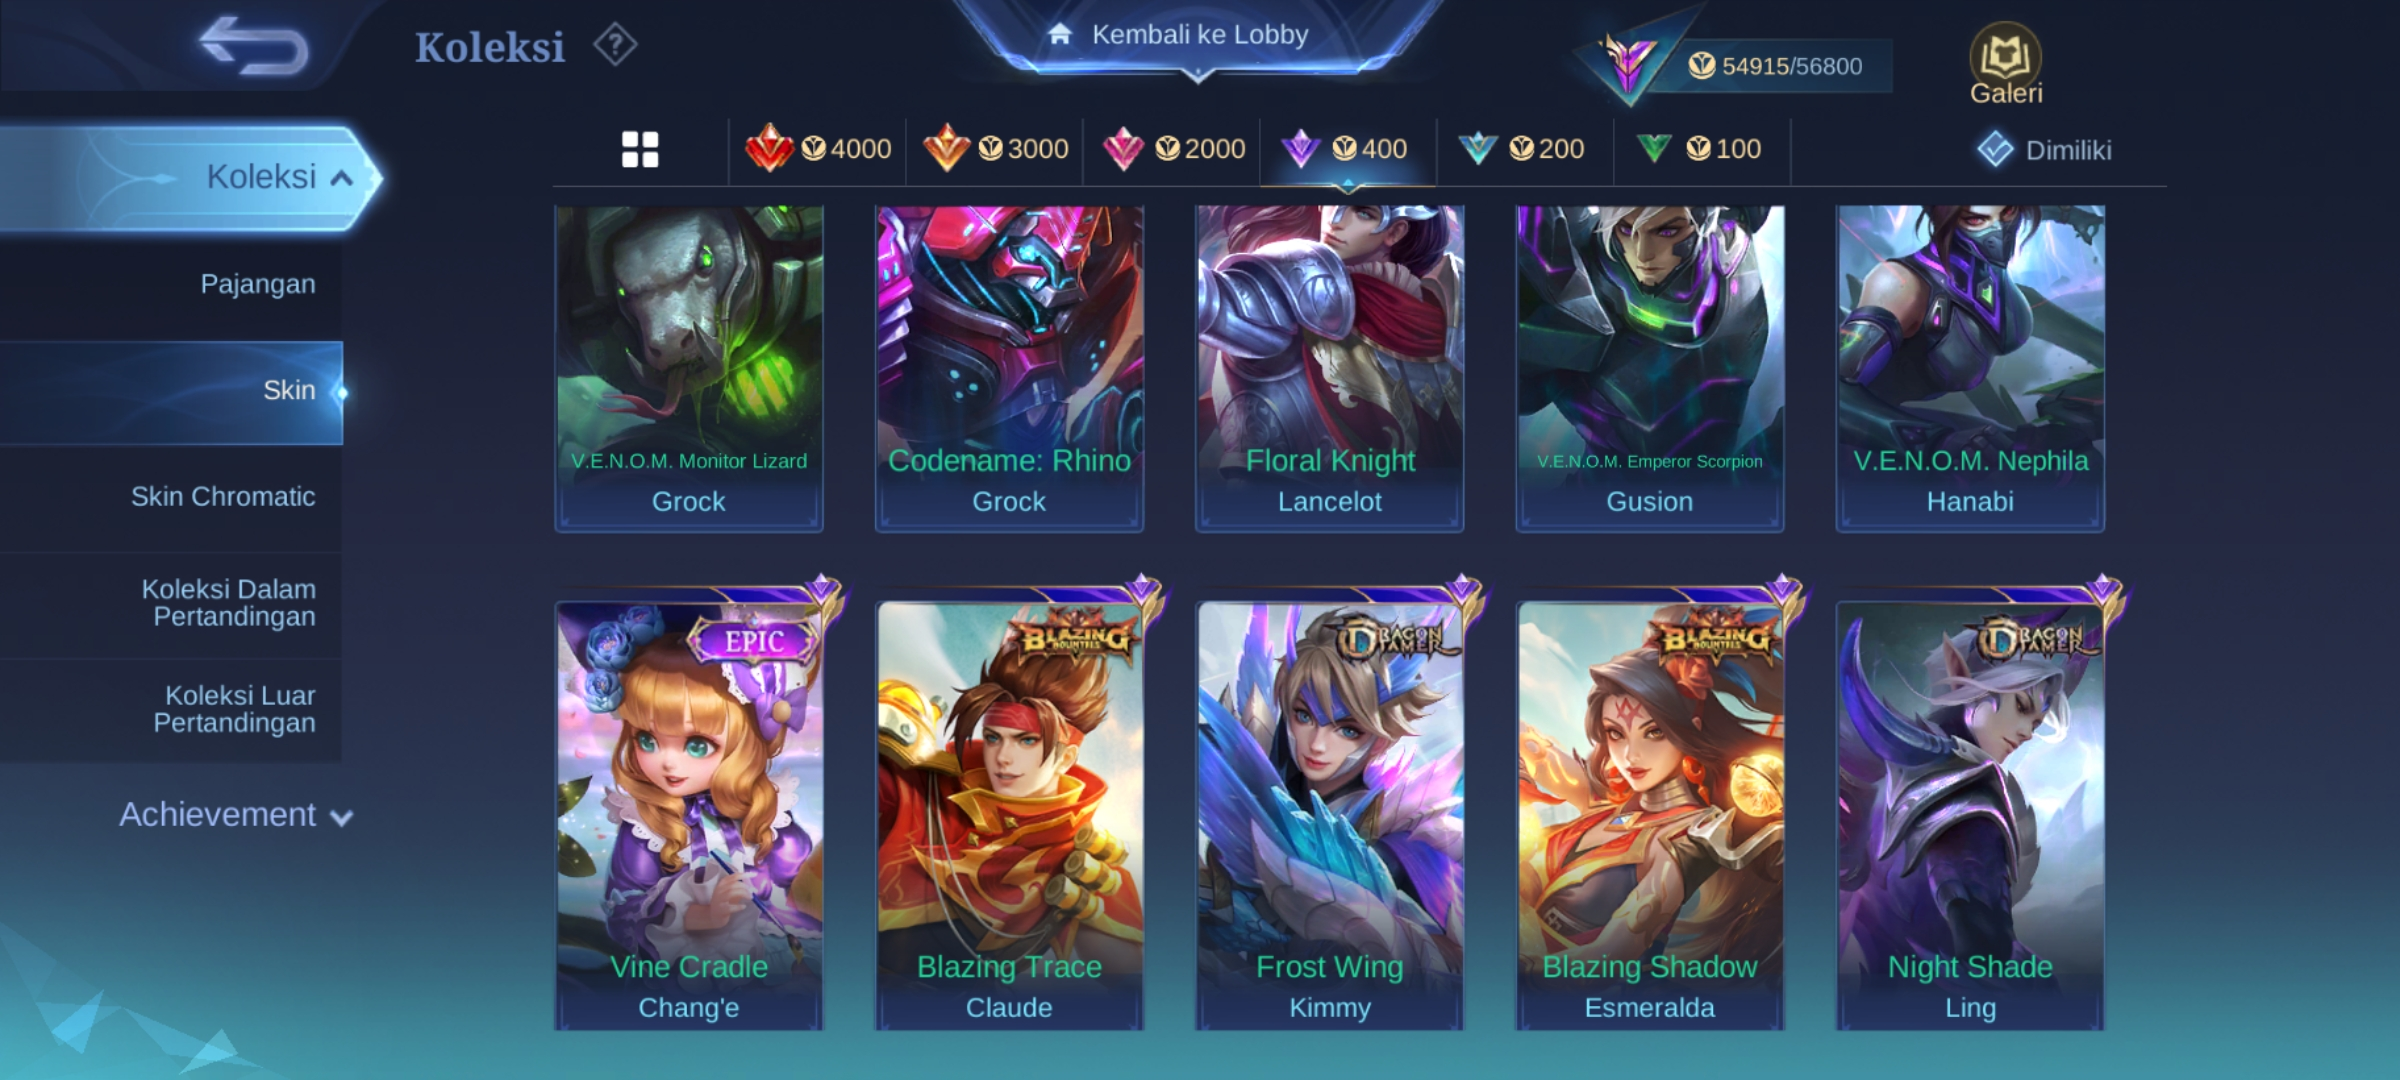Open the Galeri icon

click(x=2006, y=64)
